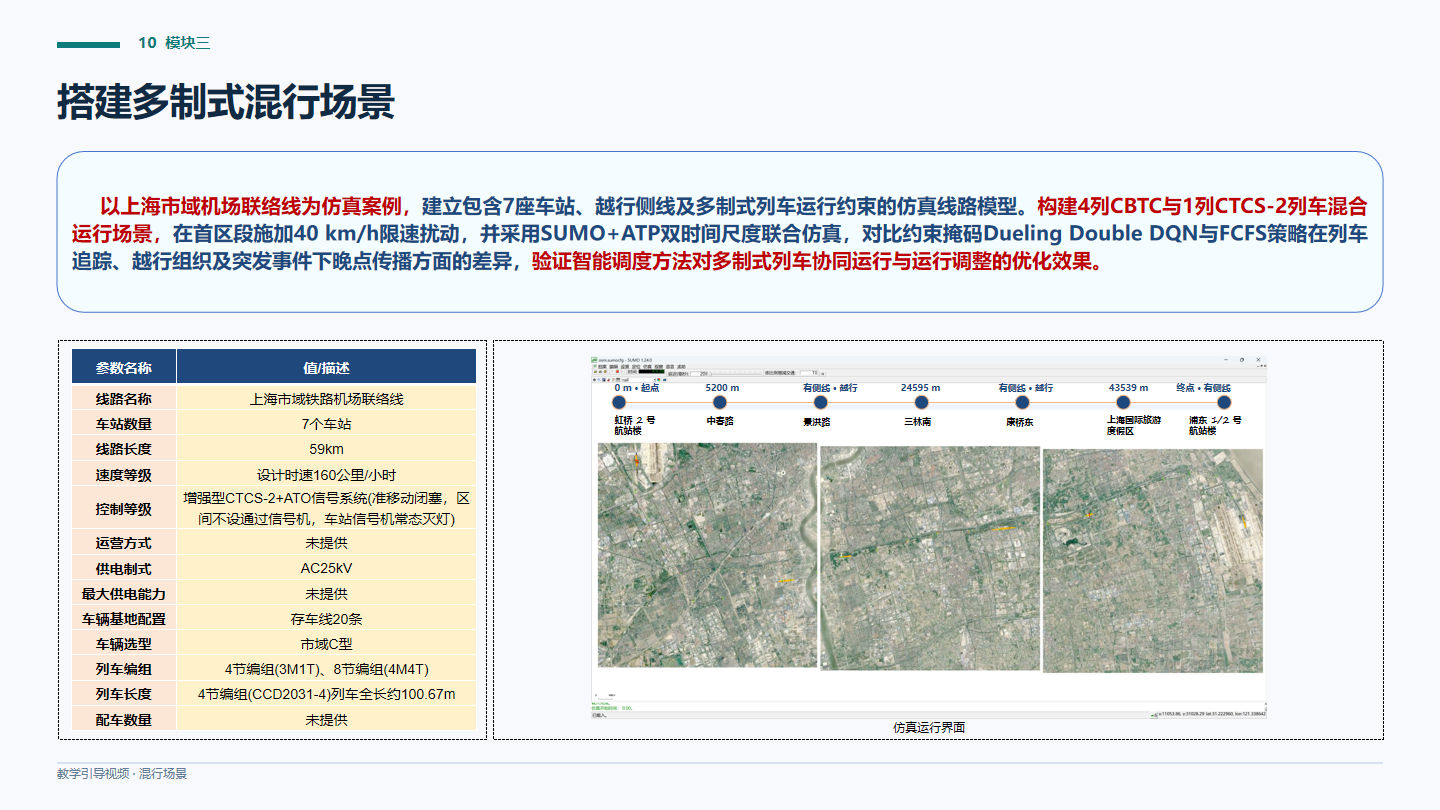
Task: Open the middle satellite map tile
Action: (929, 558)
